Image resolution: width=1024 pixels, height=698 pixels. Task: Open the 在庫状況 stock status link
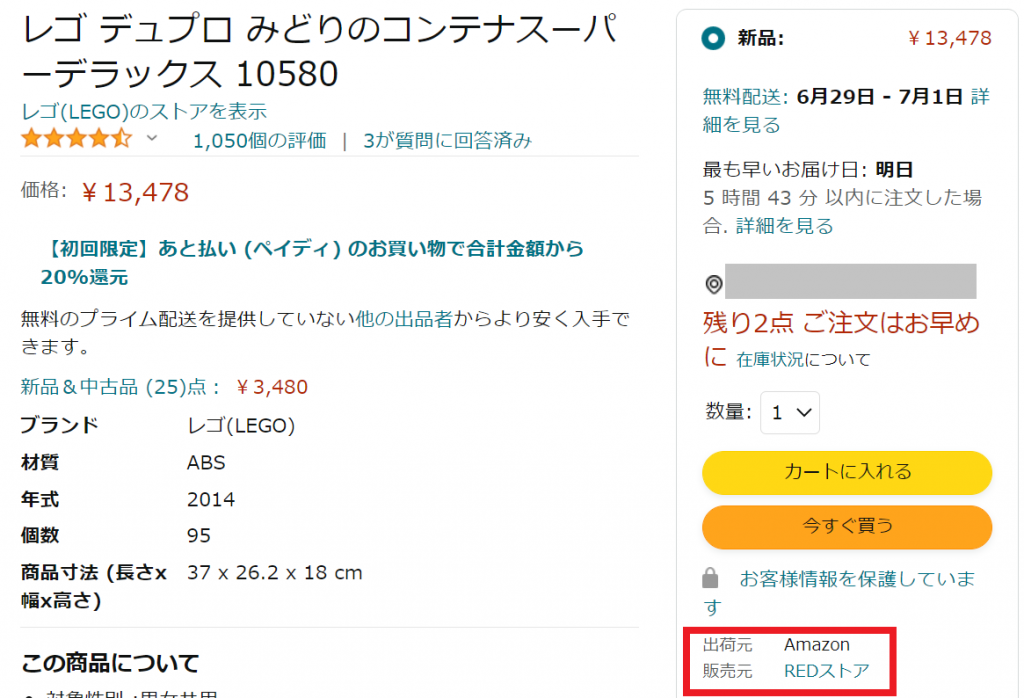click(769, 359)
